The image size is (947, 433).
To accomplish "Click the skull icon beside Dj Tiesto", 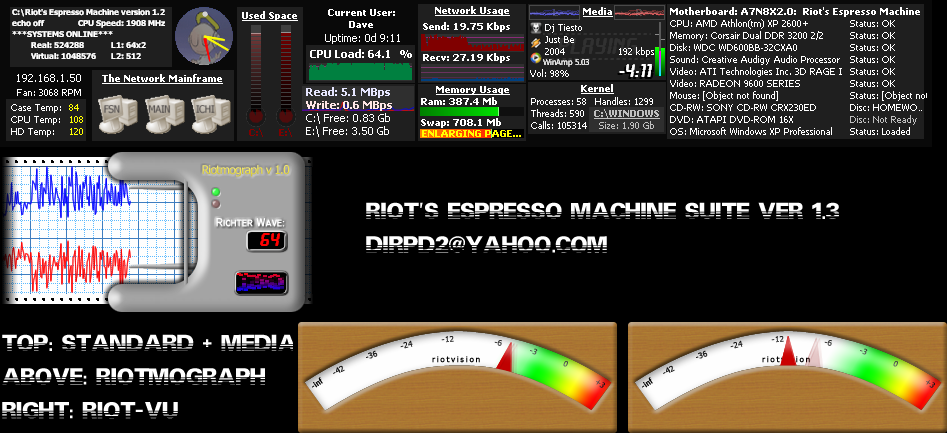I will (x=536, y=28).
